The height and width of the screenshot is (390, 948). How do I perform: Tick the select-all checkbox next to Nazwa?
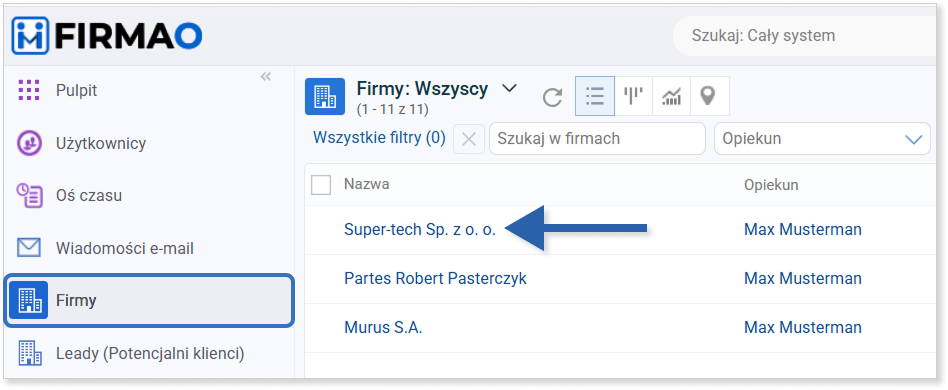point(321,184)
